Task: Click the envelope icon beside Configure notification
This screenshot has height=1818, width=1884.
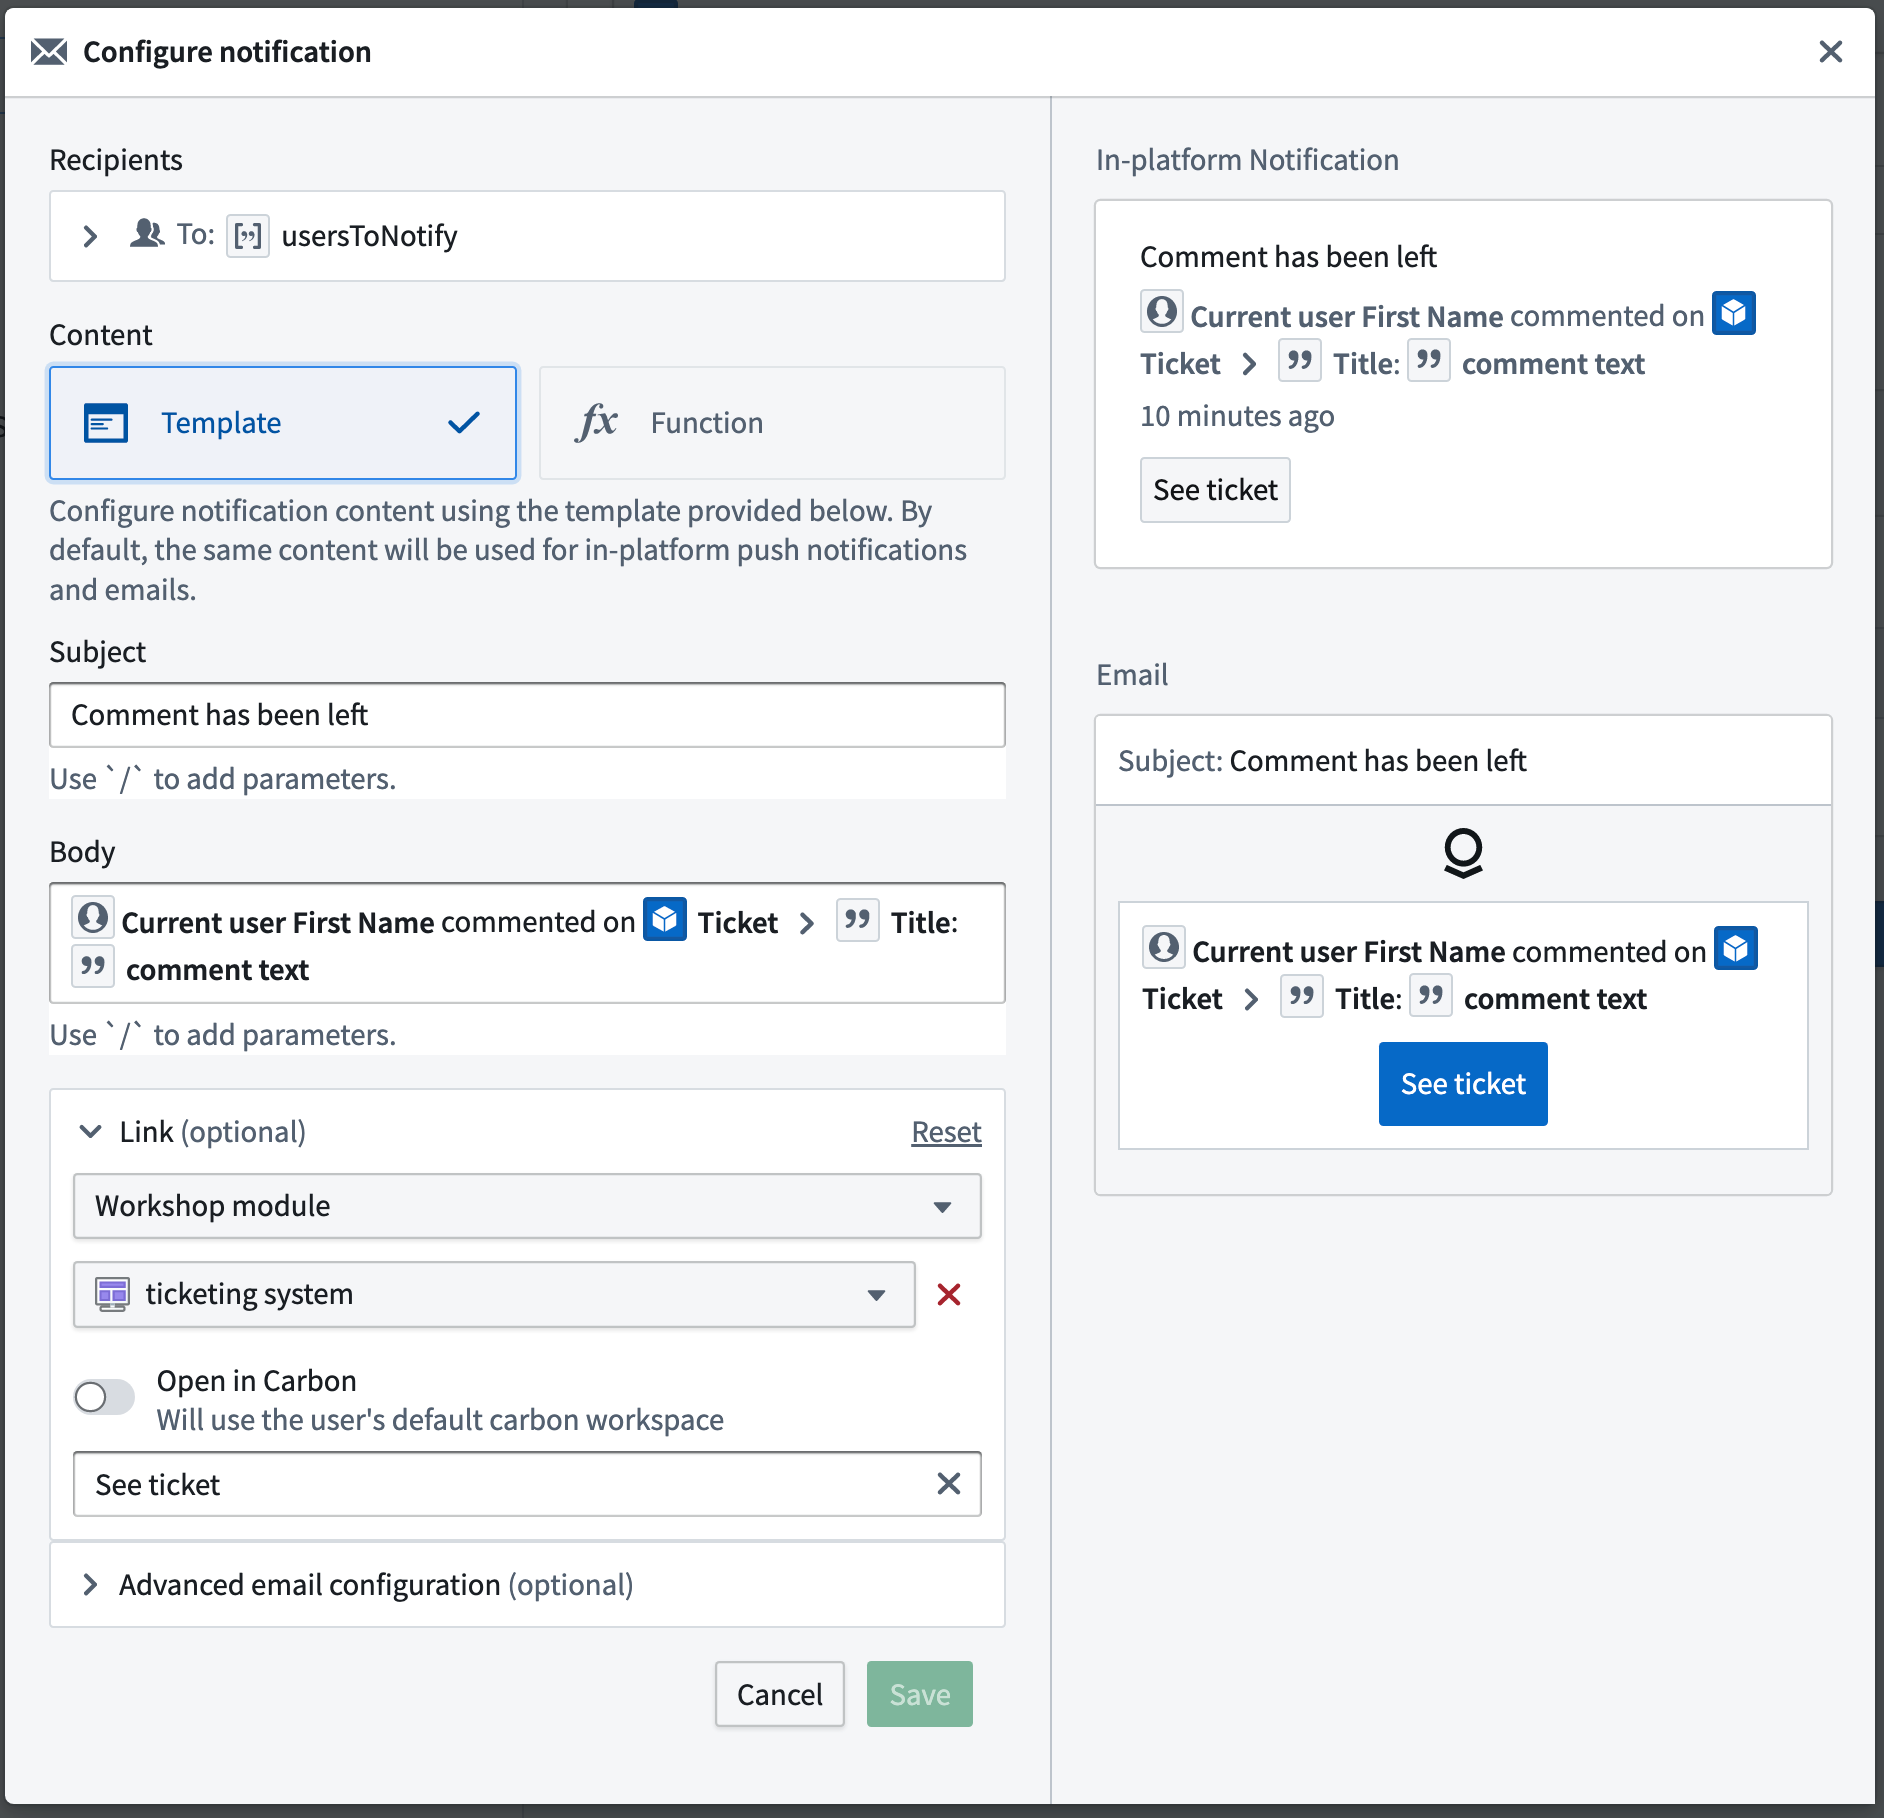Action: click(x=49, y=52)
